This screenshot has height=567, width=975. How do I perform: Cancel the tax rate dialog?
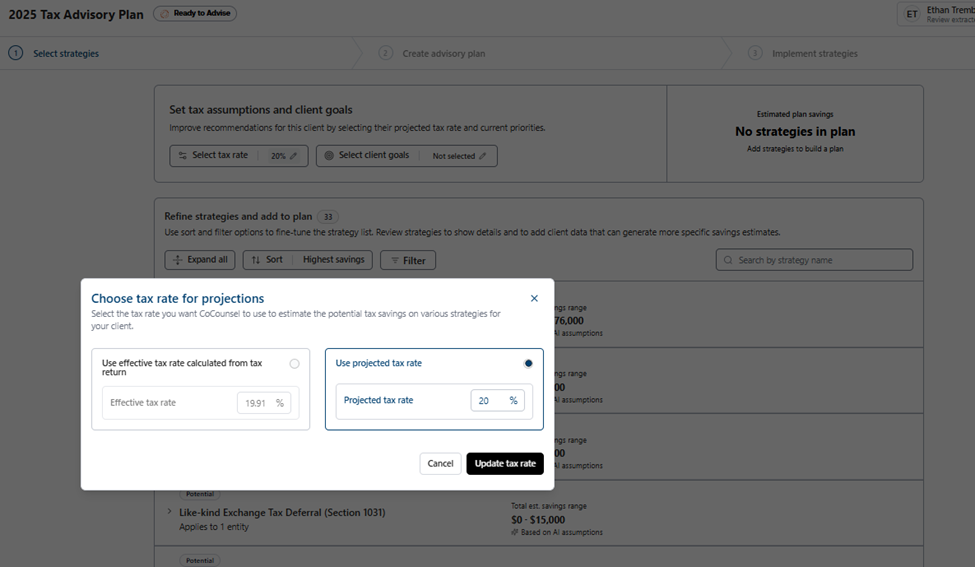pyautogui.click(x=440, y=463)
